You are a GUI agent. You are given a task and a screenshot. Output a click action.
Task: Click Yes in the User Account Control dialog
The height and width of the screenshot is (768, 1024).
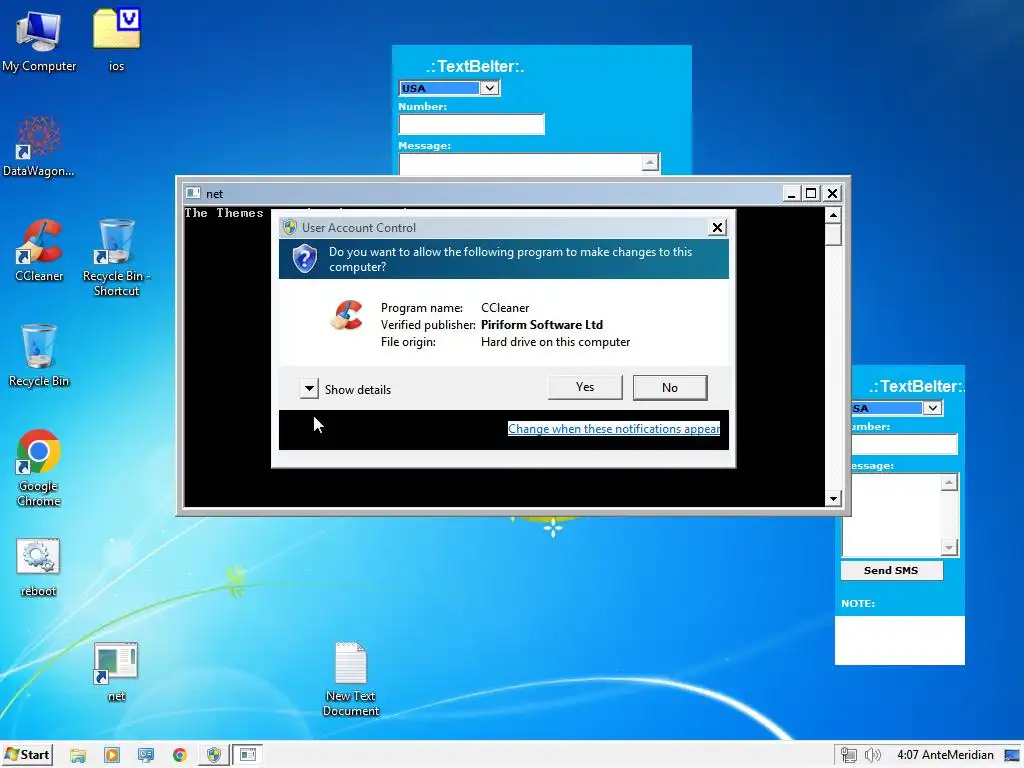(584, 387)
